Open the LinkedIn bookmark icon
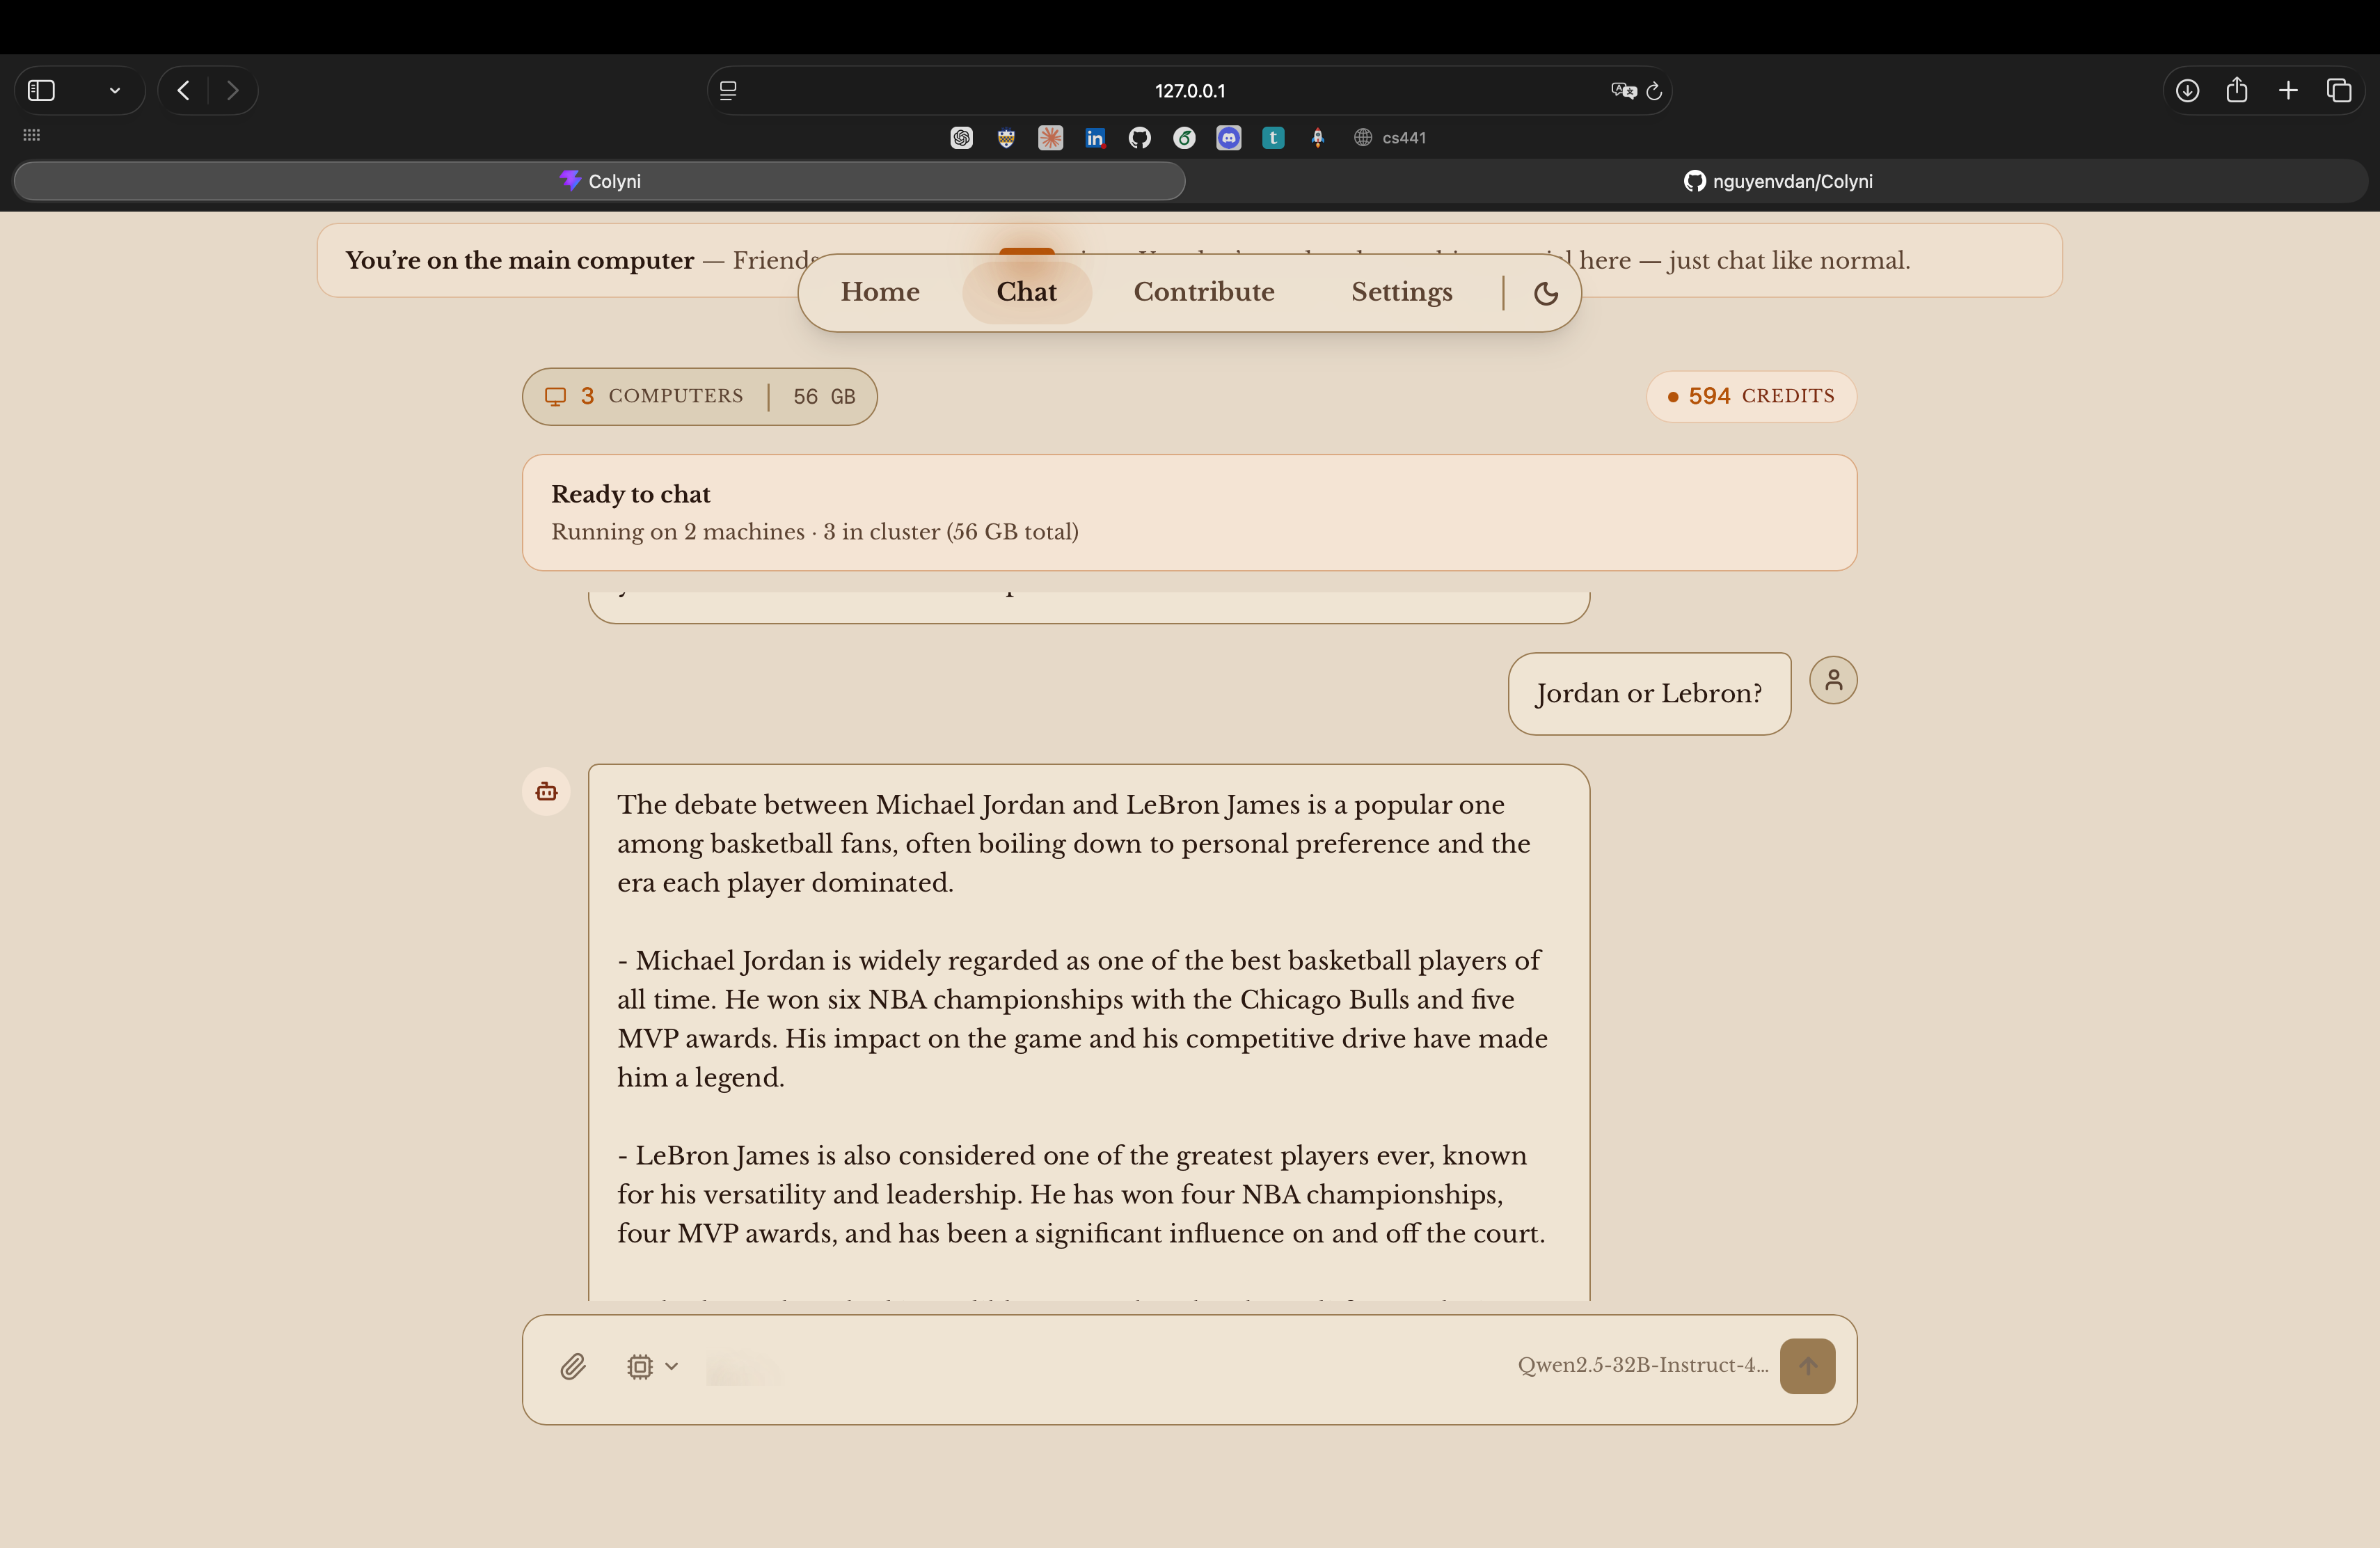Image resolution: width=2380 pixels, height=1548 pixels. [x=1095, y=138]
